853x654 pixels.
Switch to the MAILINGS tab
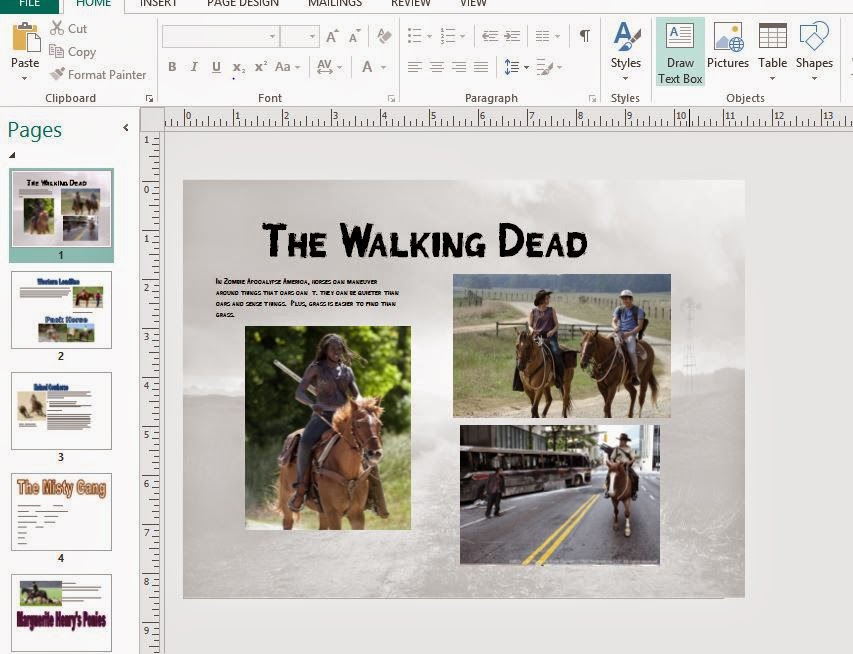coord(335,4)
